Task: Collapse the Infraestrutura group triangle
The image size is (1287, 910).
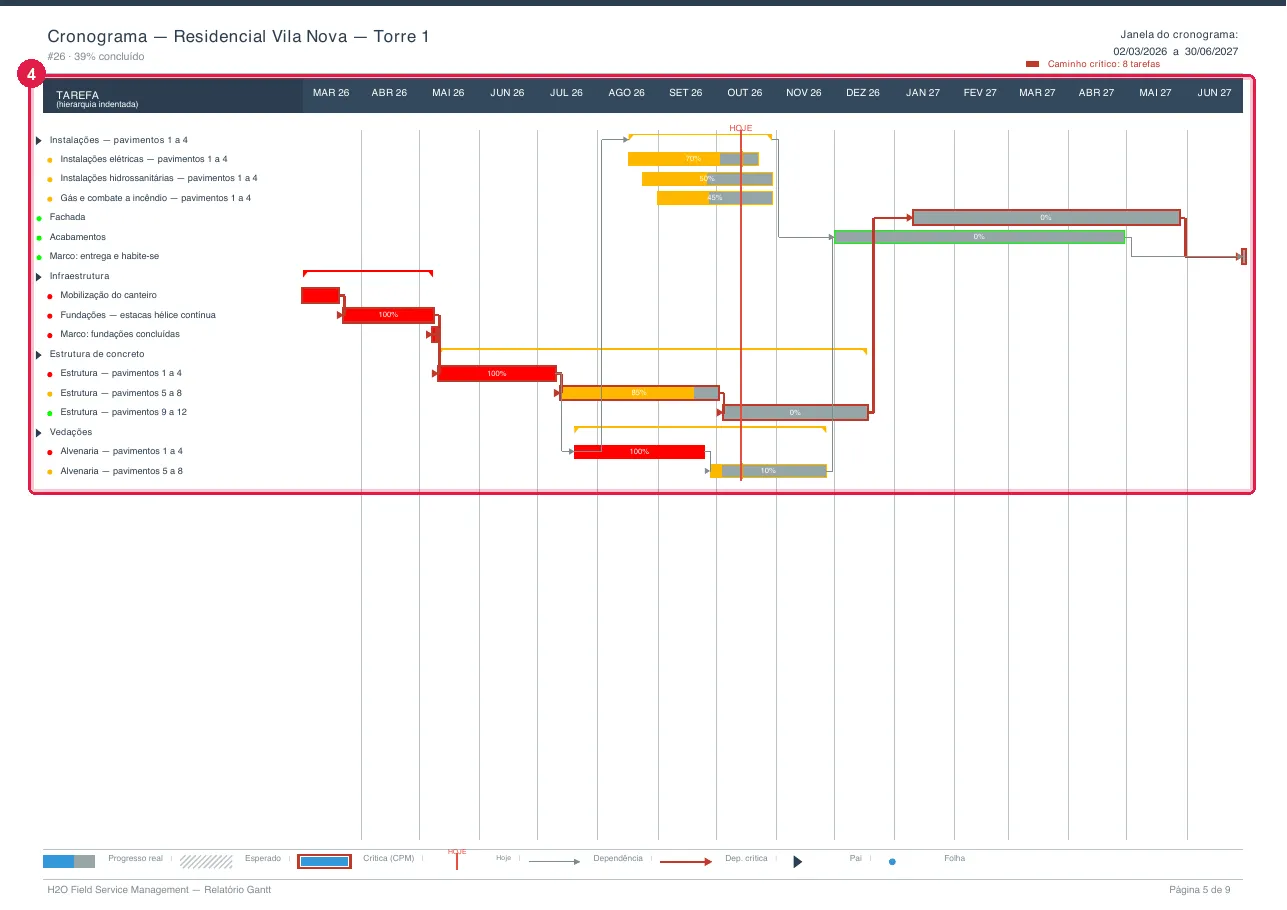Action: click(39, 276)
